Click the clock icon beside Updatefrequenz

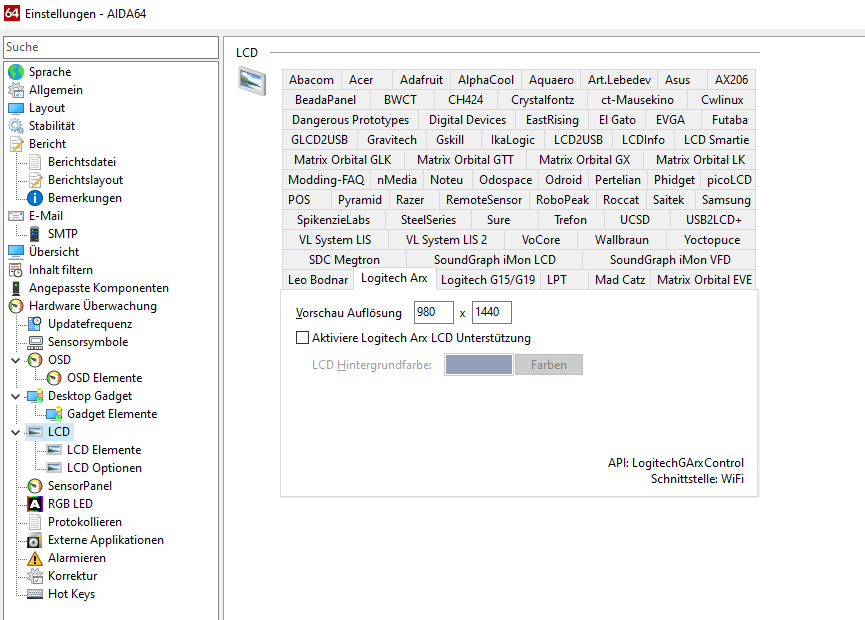[35, 324]
